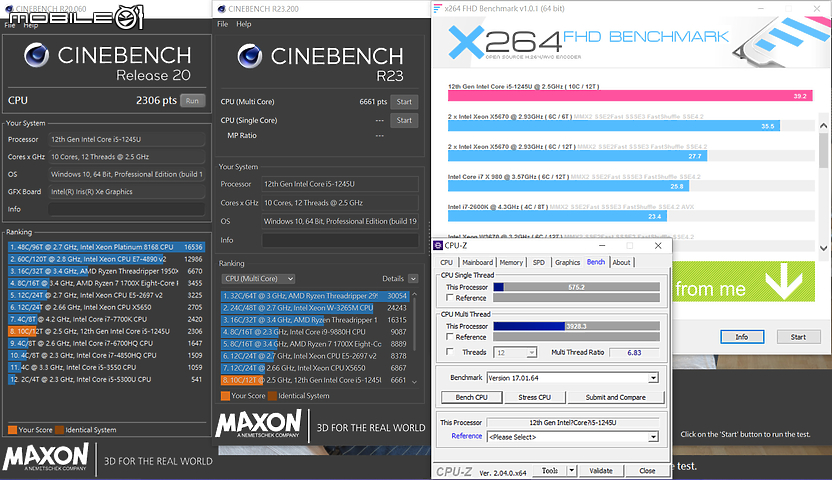This screenshot has height=480, width=832.
Task: Click the Cinebench R23 title bar icon
Action: (x=222, y=8)
